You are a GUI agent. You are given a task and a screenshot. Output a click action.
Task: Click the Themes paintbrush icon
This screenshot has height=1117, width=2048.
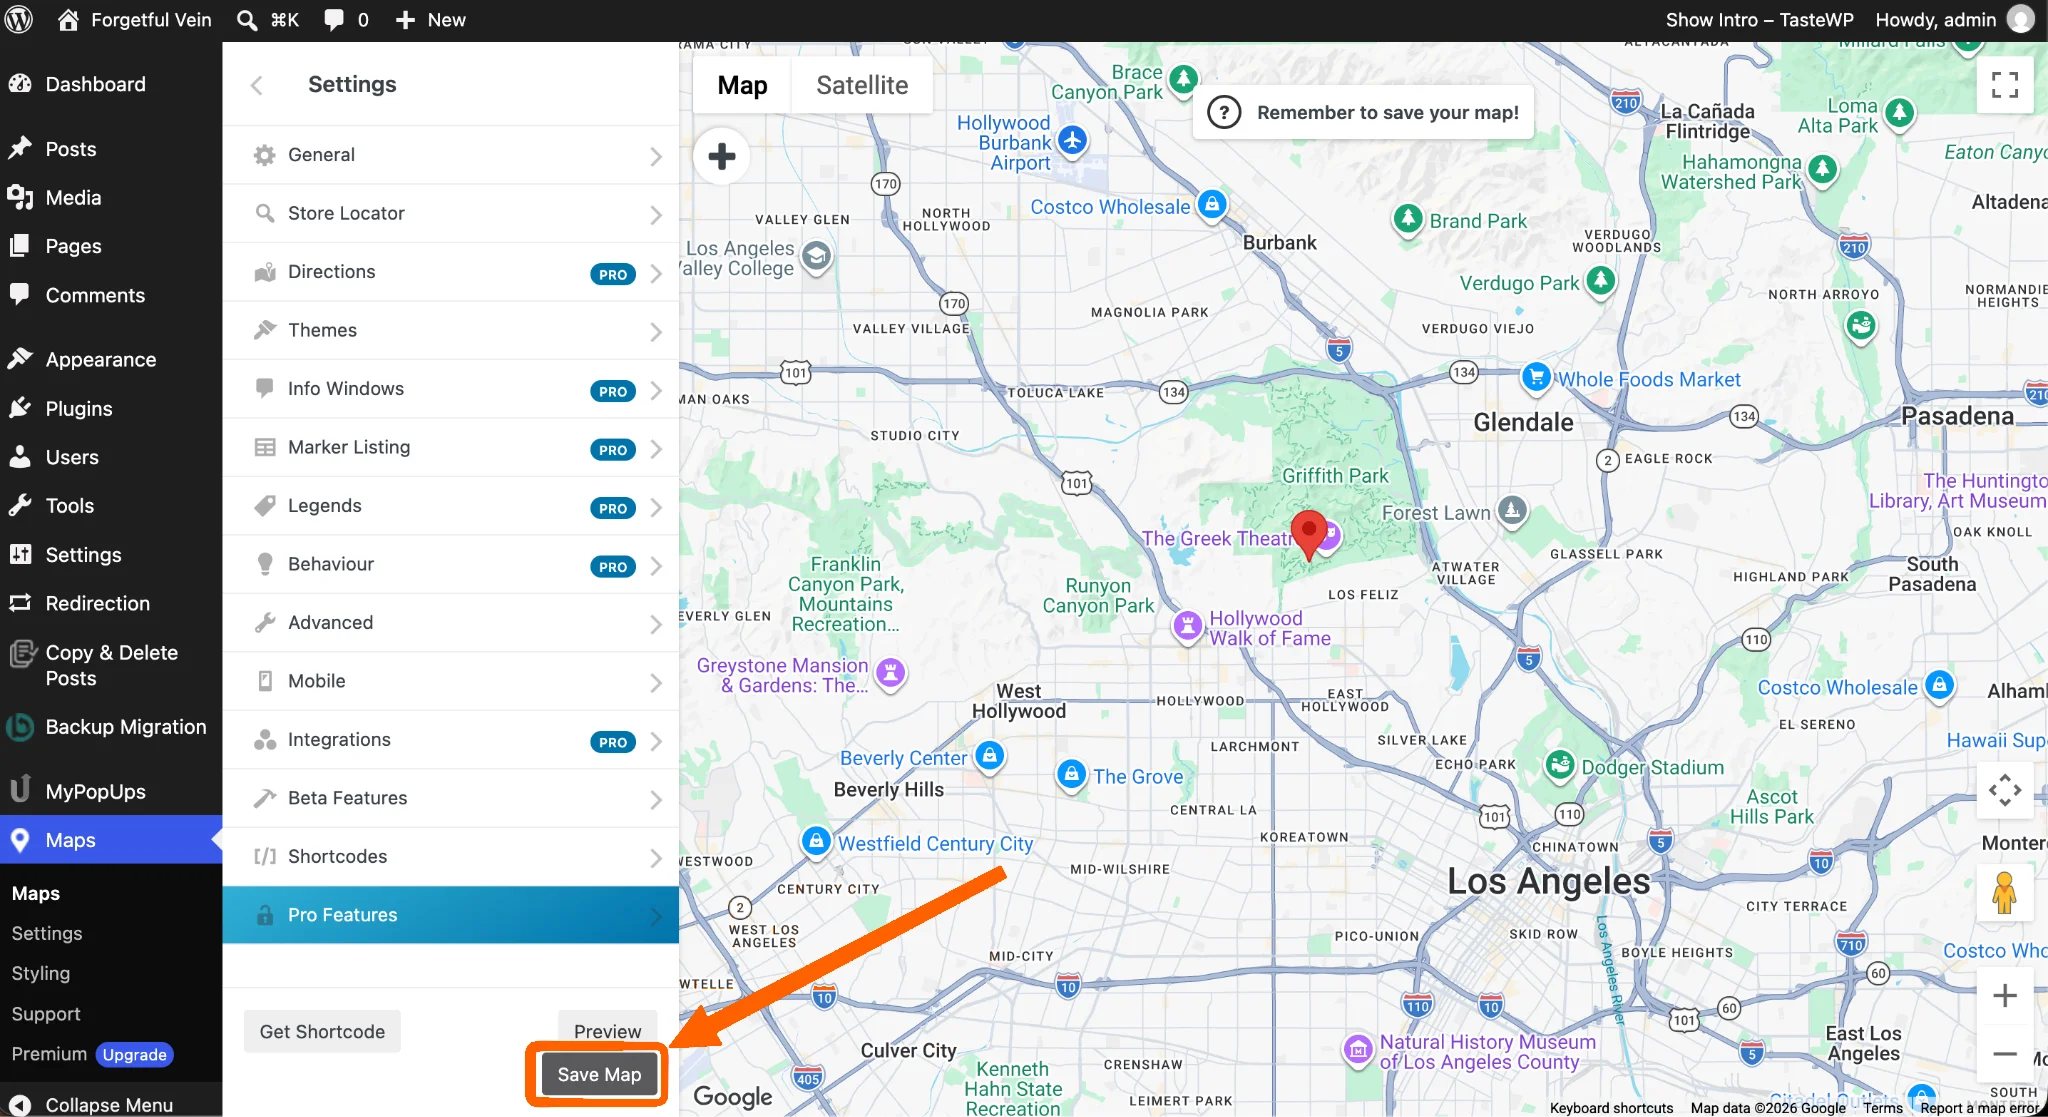pos(264,330)
